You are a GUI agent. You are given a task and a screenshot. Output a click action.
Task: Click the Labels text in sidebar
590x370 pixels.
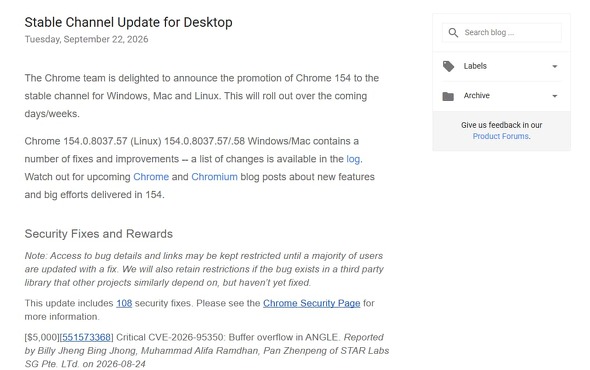[x=475, y=66]
